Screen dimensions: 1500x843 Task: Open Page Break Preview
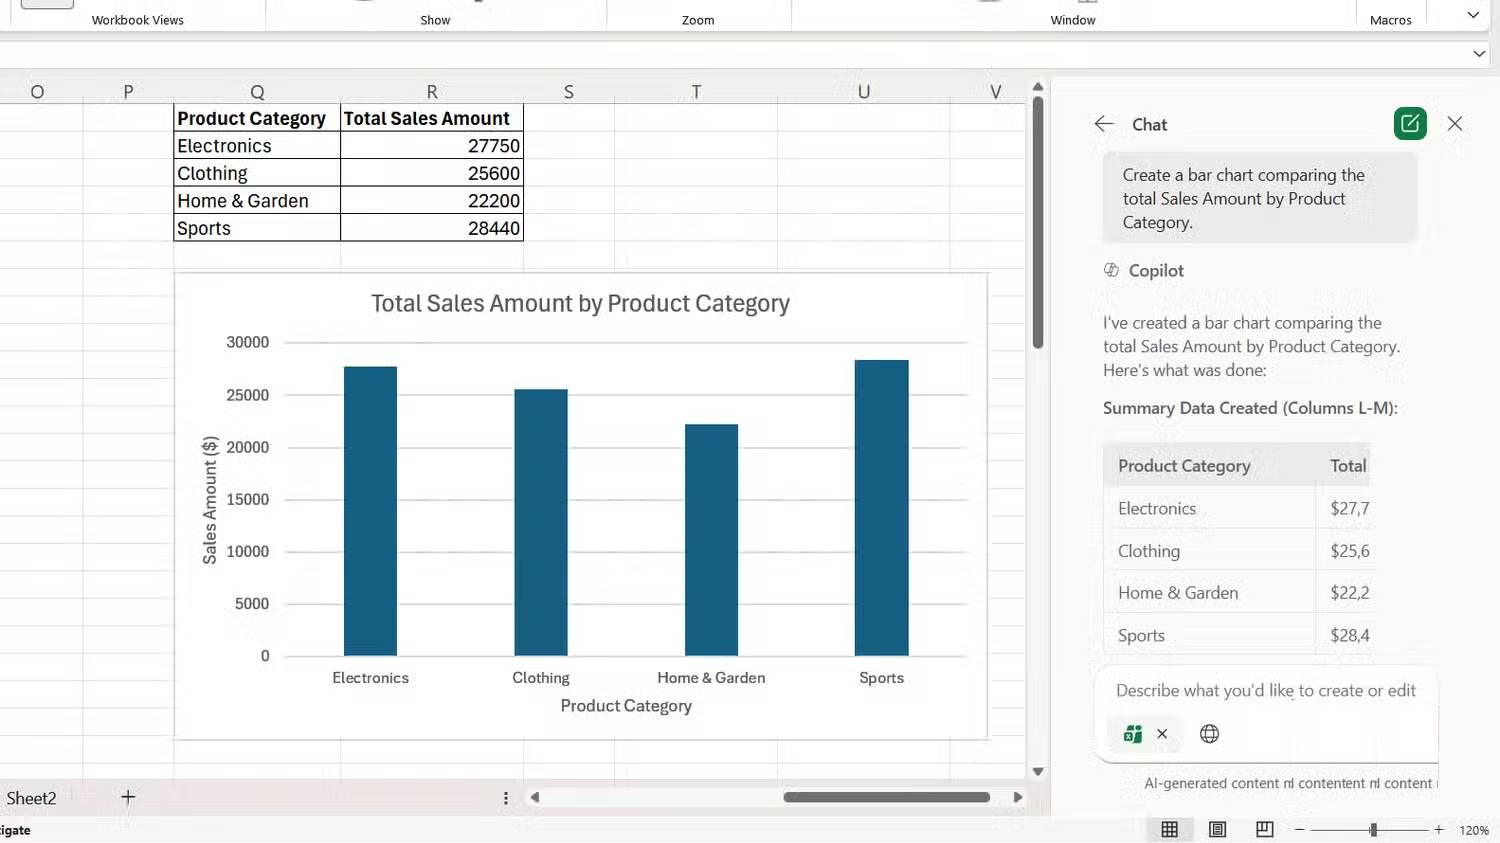pyautogui.click(x=1264, y=829)
